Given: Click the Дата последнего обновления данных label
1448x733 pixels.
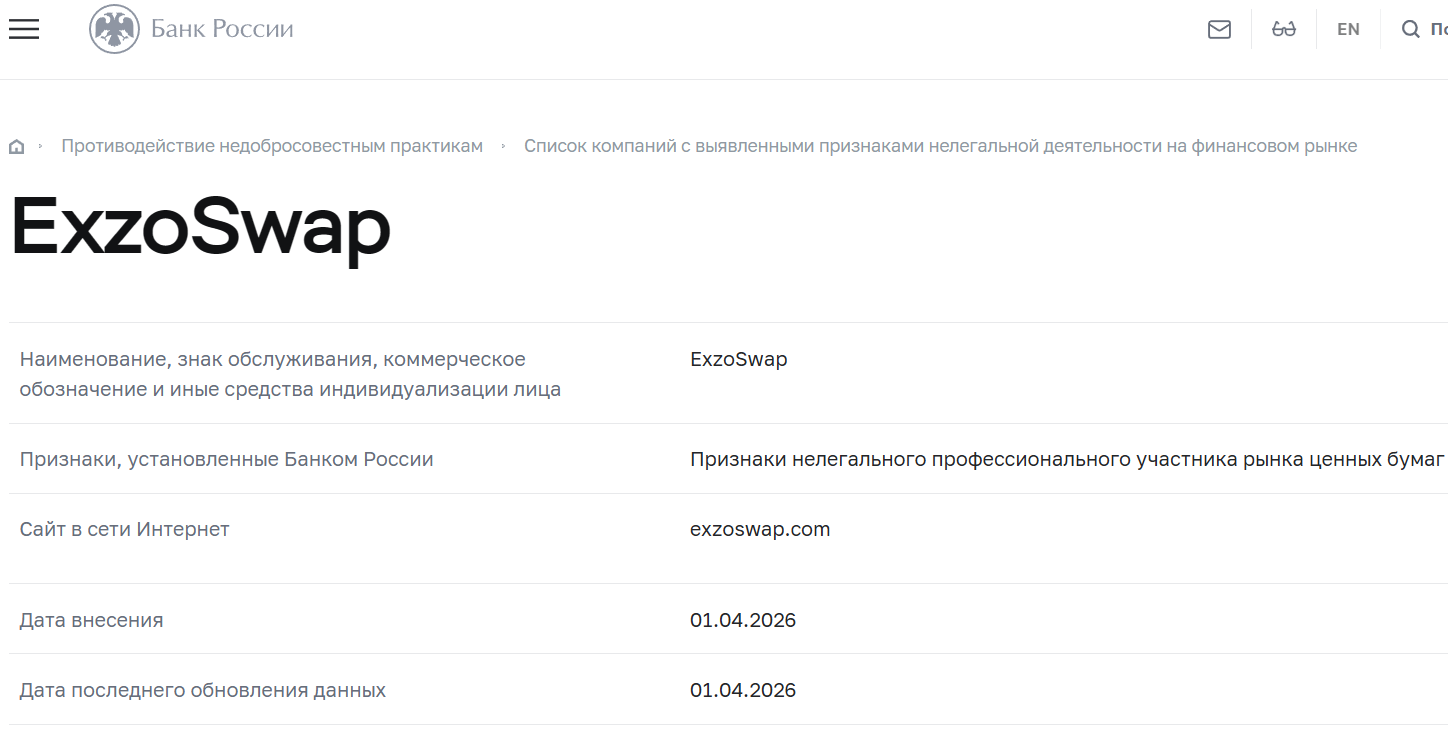Looking at the screenshot, I should click(203, 689).
